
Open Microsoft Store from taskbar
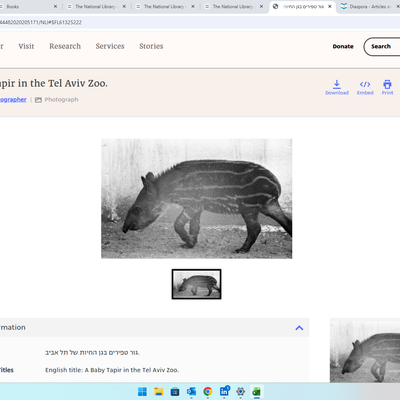click(175, 392)
